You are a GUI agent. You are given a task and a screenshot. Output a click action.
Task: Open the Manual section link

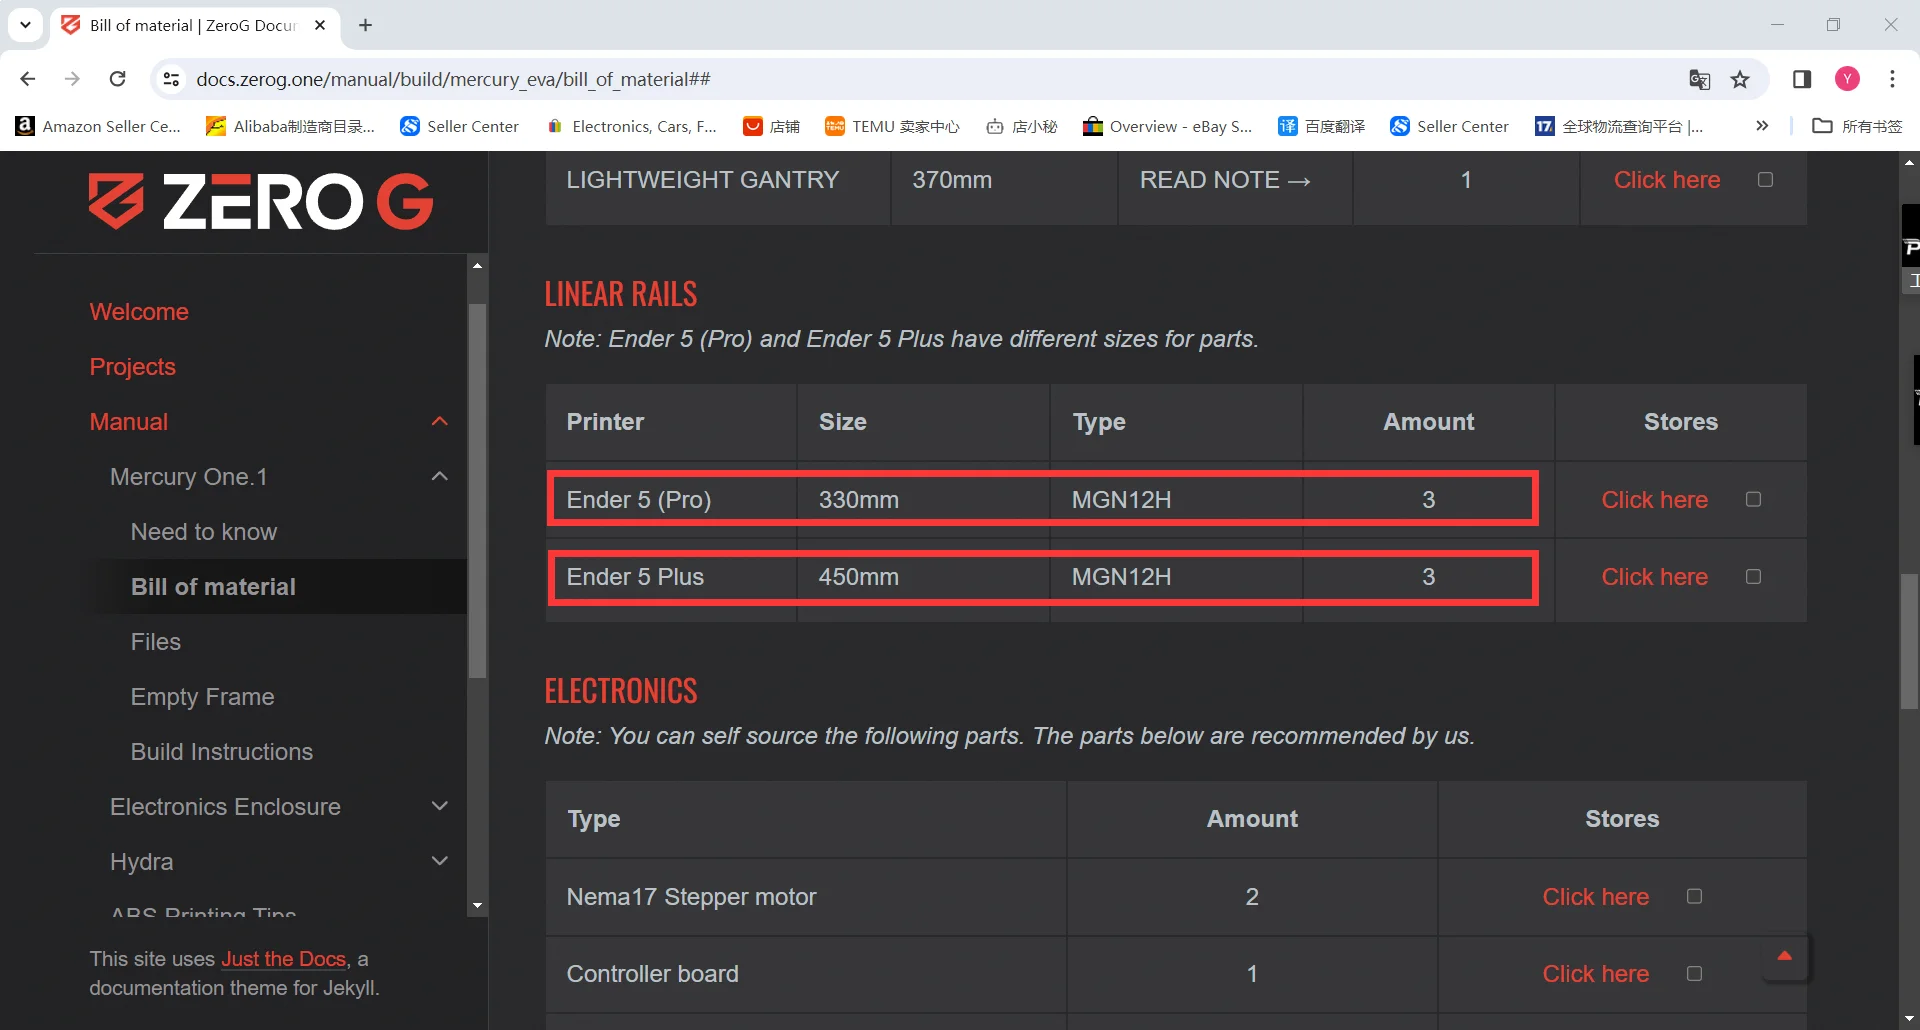[129, 422]
